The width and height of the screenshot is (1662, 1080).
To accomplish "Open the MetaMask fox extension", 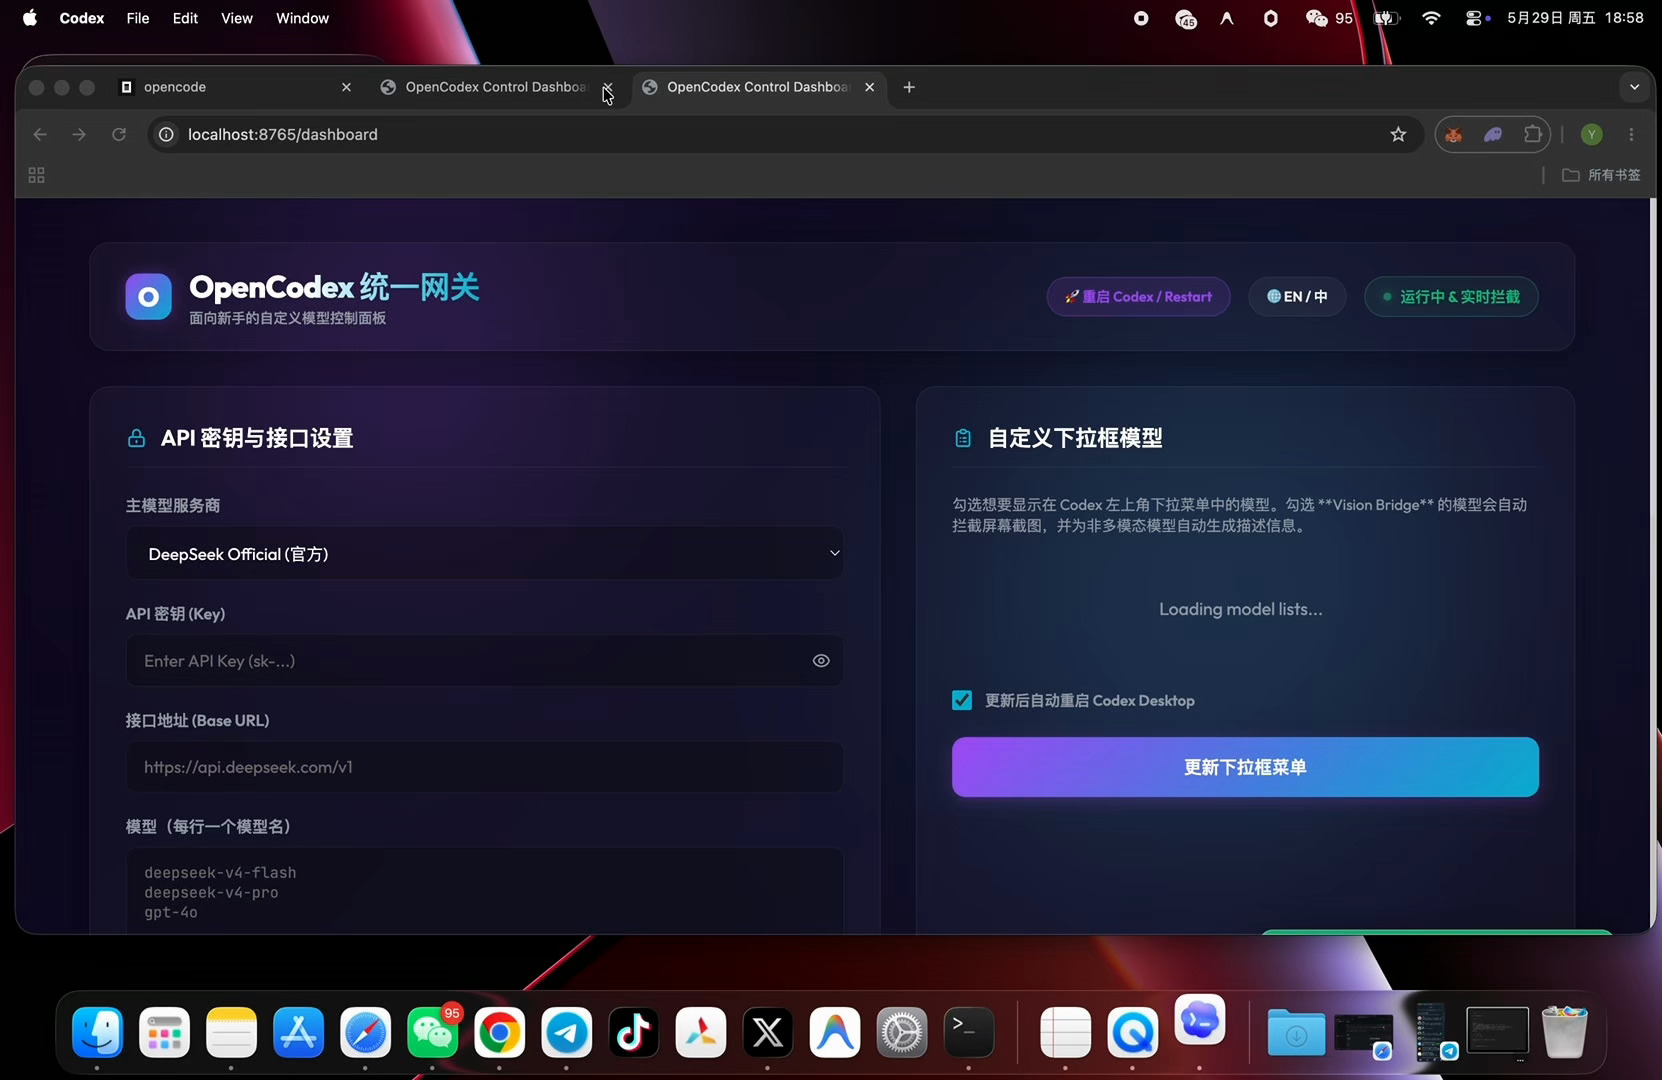I will [1454, 134].
